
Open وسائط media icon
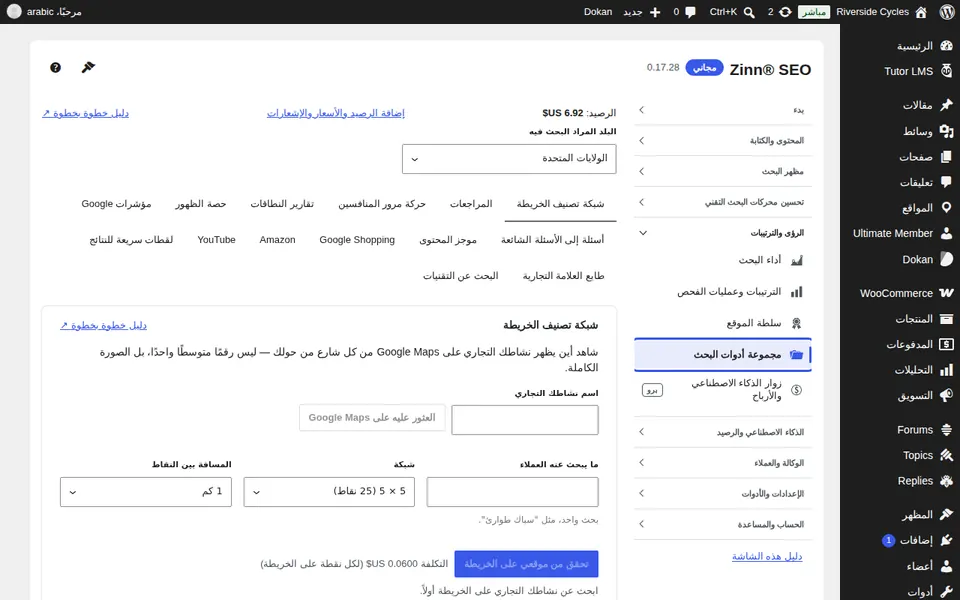coord(947,131)
